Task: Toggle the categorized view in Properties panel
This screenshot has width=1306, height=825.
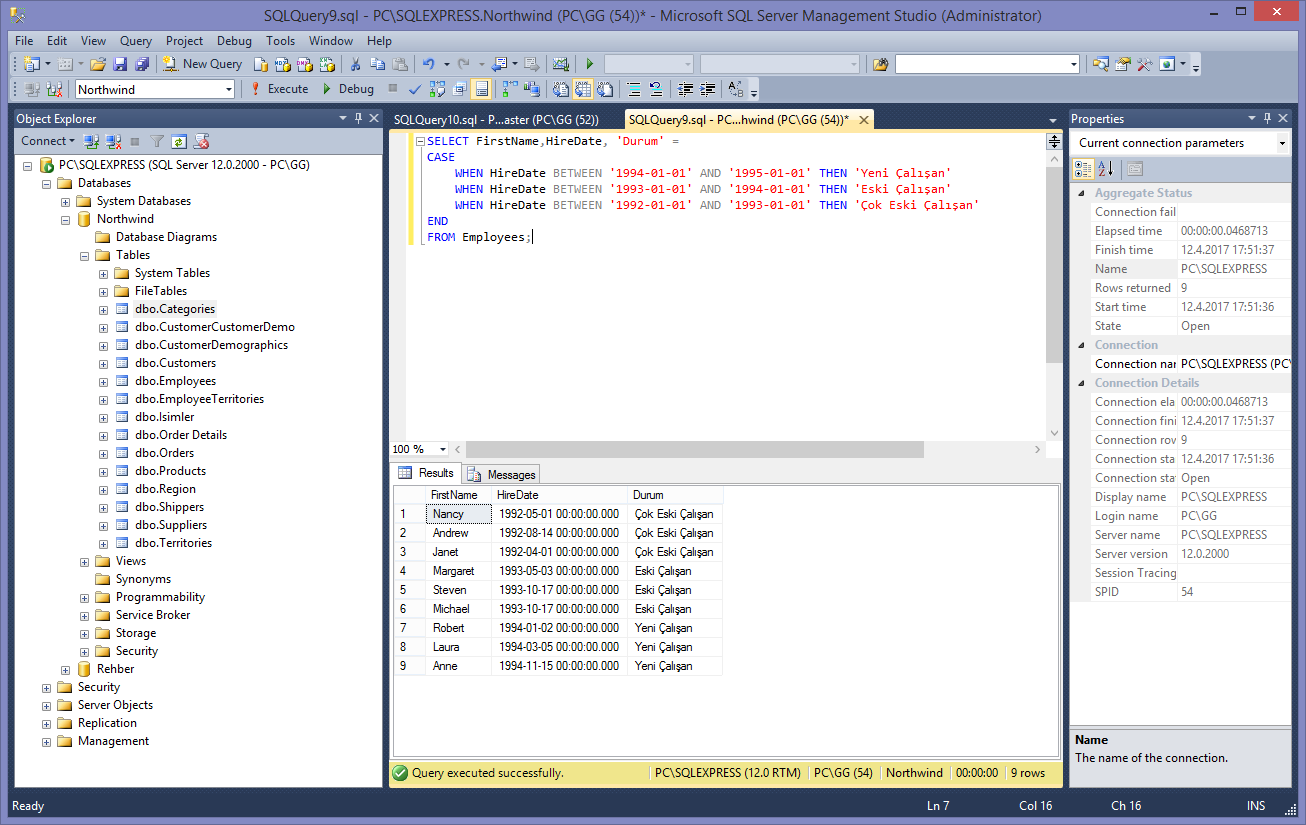Action: tap(1084, 167)
